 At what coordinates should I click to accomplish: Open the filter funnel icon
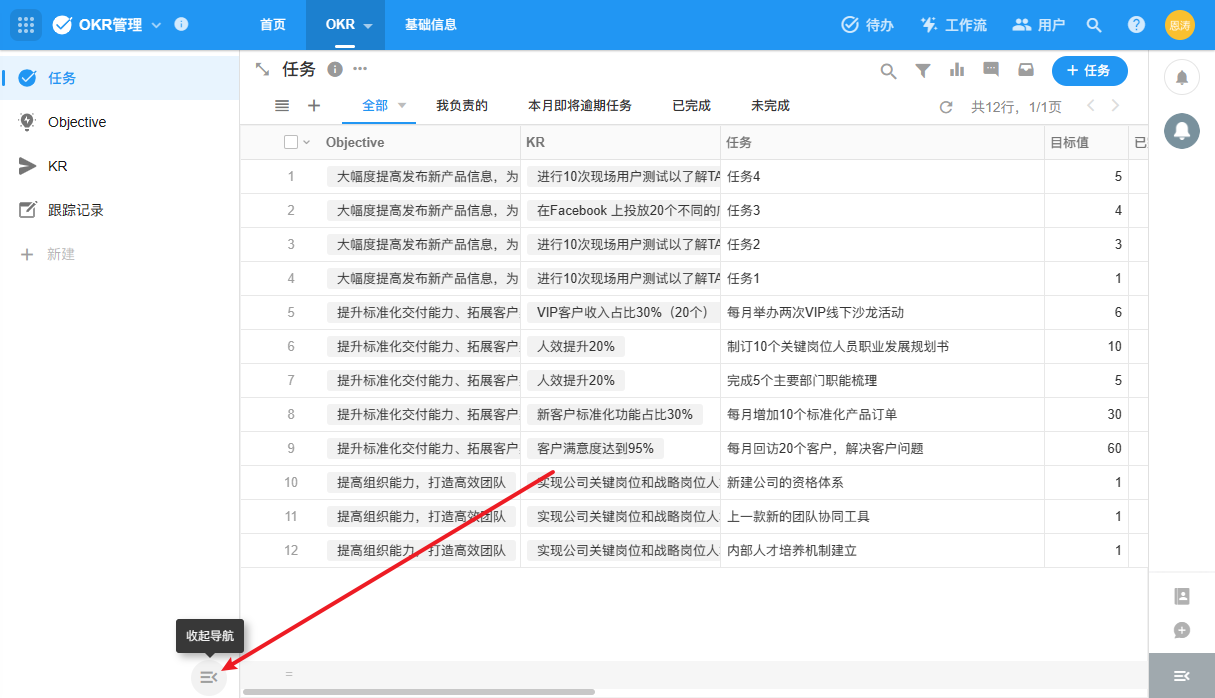[x=923, y=71]
